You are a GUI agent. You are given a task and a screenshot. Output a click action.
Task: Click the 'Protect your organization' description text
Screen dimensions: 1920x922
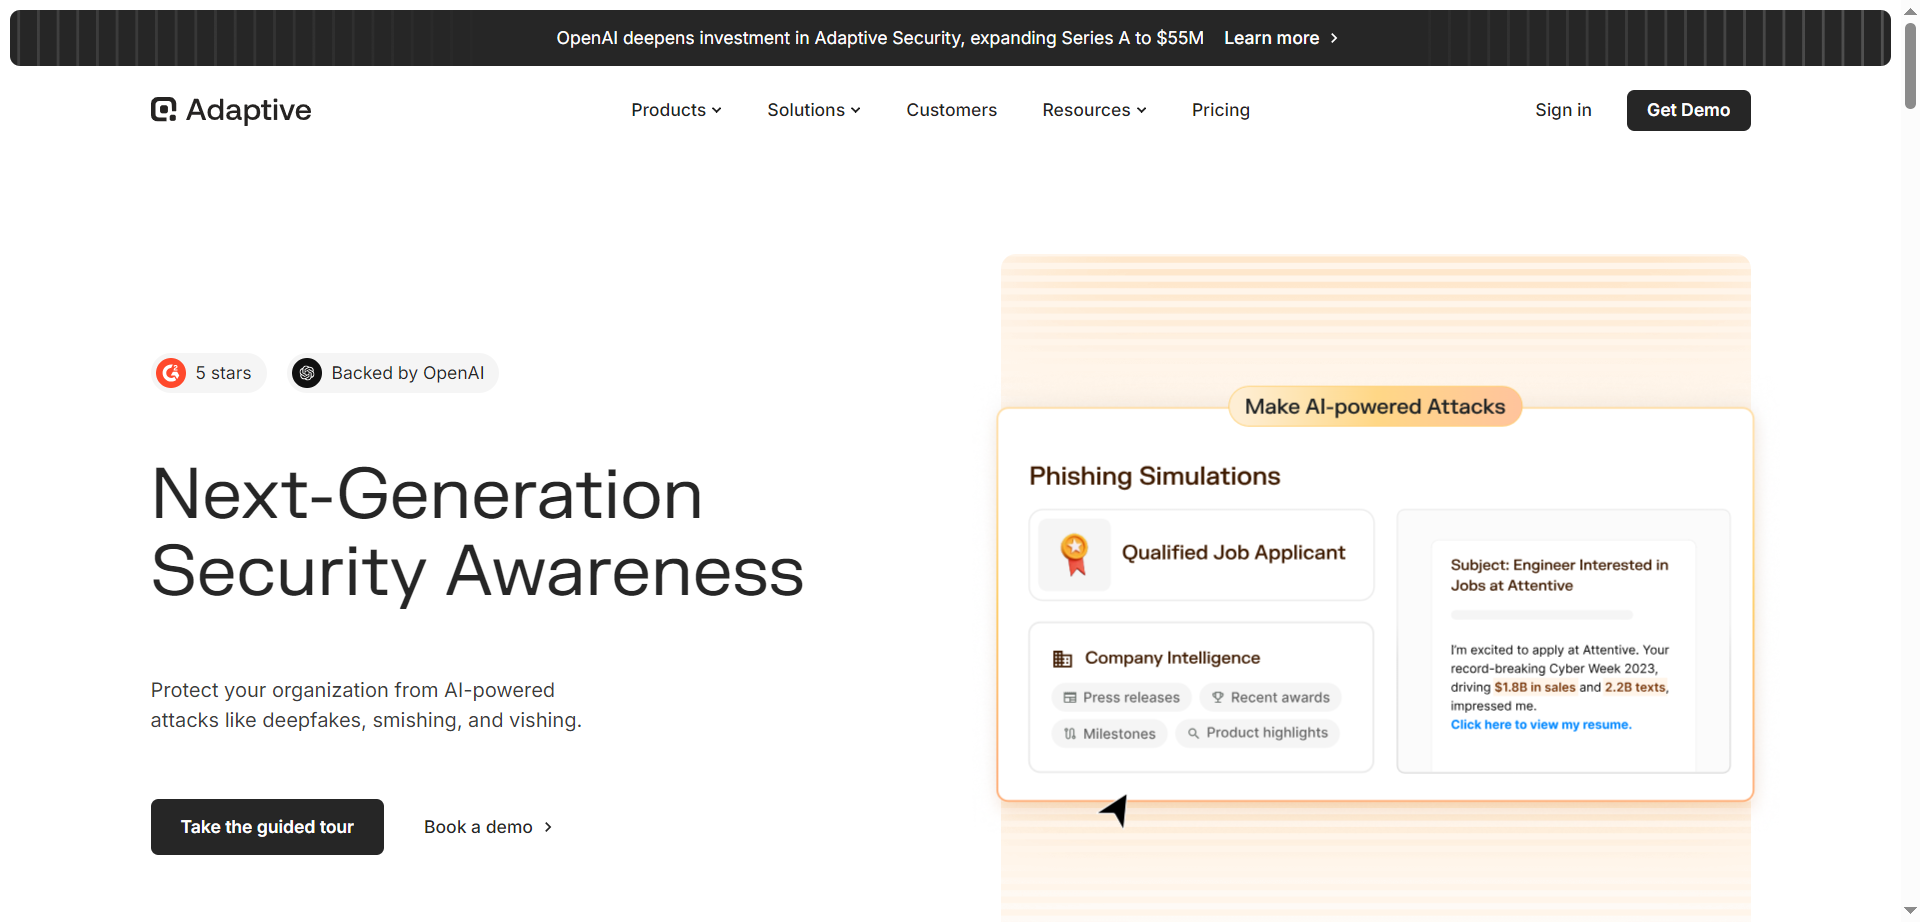point(366,705)
